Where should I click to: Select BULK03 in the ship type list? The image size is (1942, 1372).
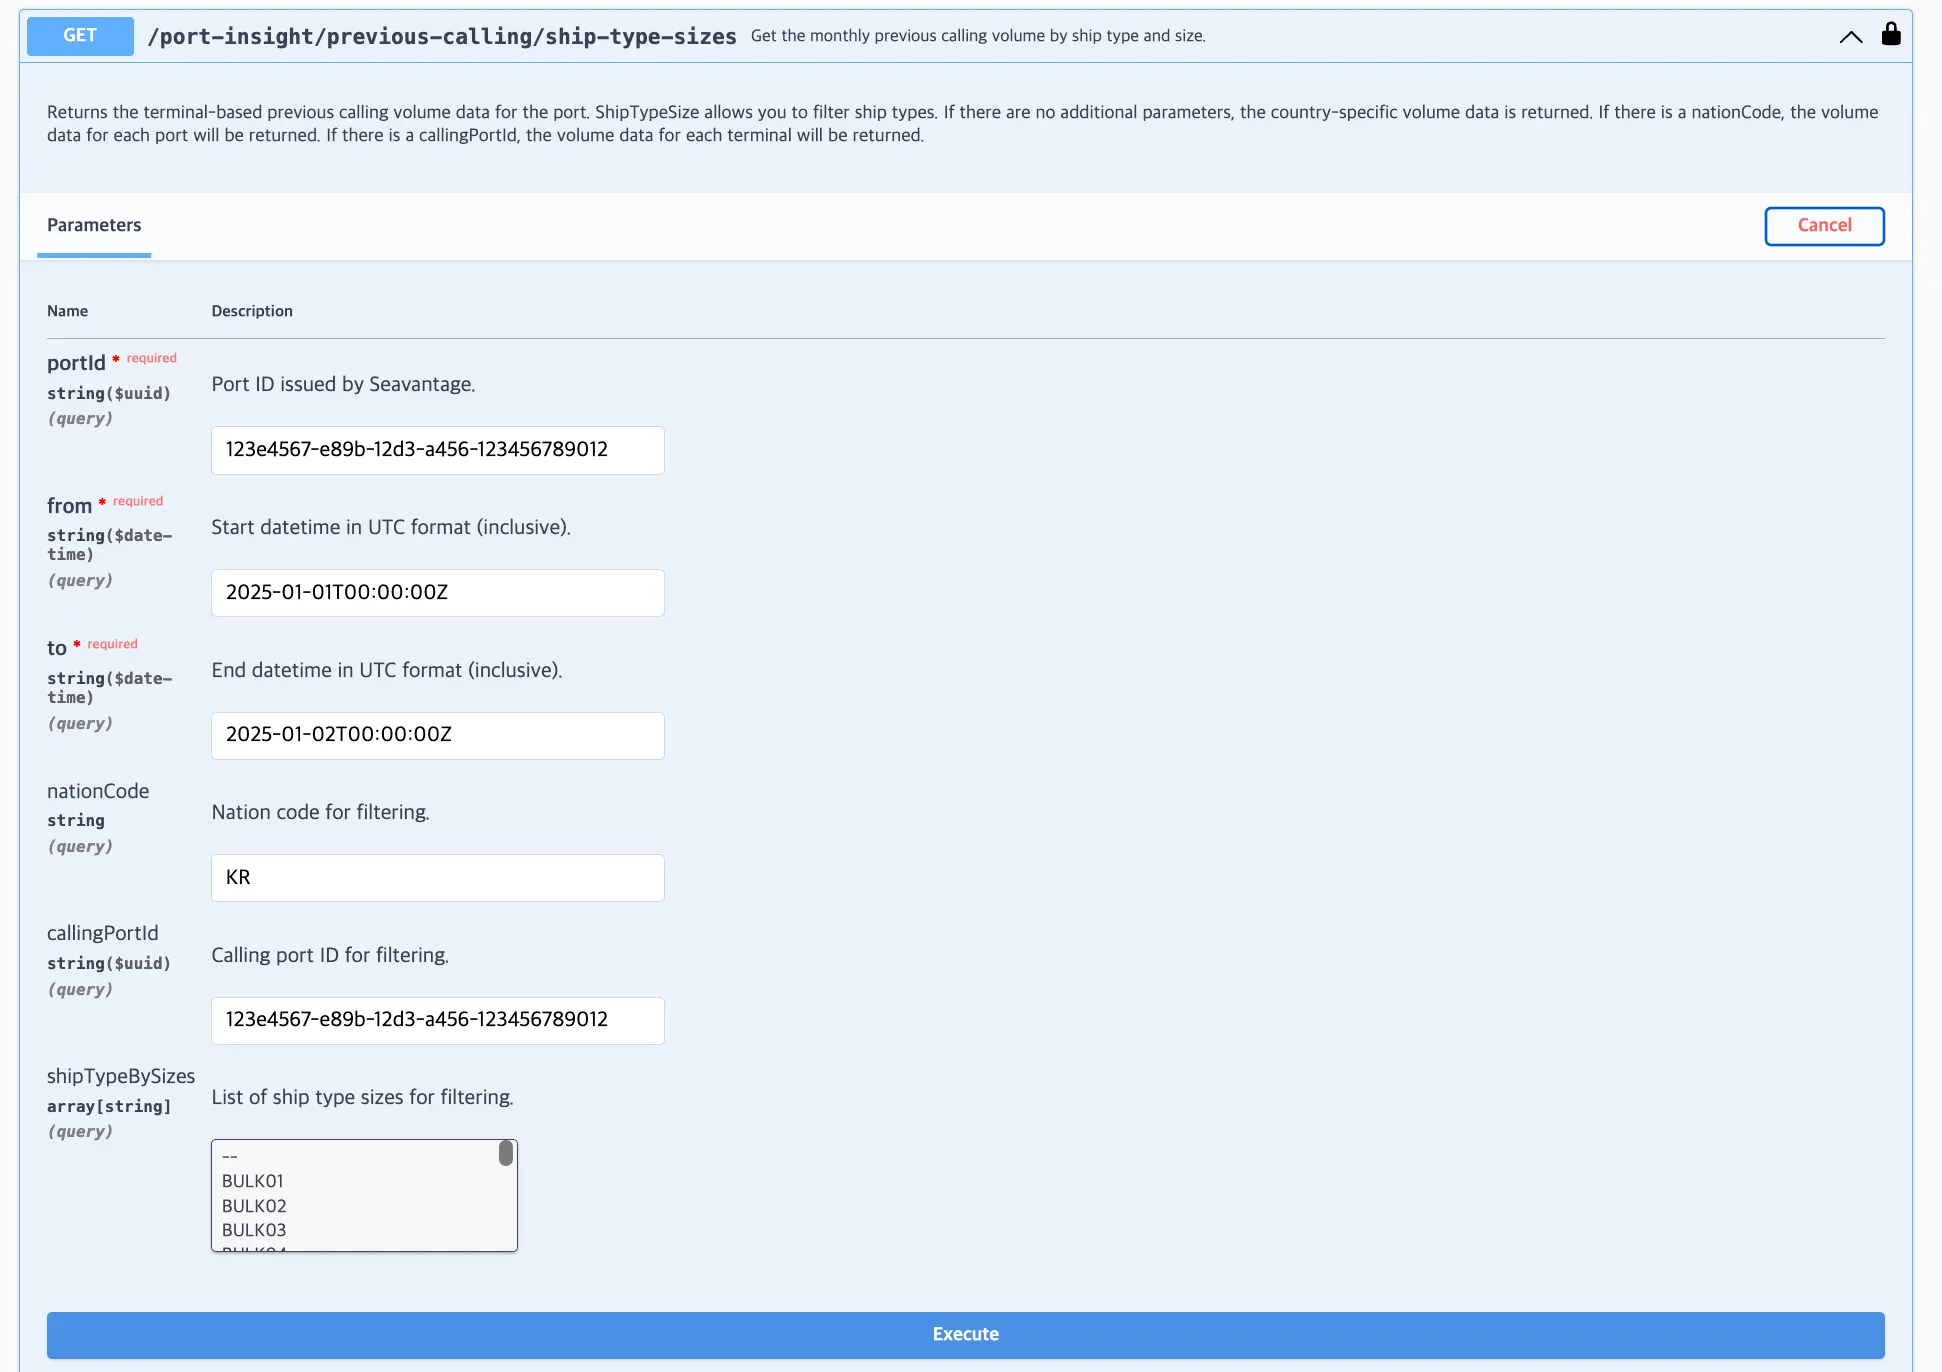[x=254, y=1230]
